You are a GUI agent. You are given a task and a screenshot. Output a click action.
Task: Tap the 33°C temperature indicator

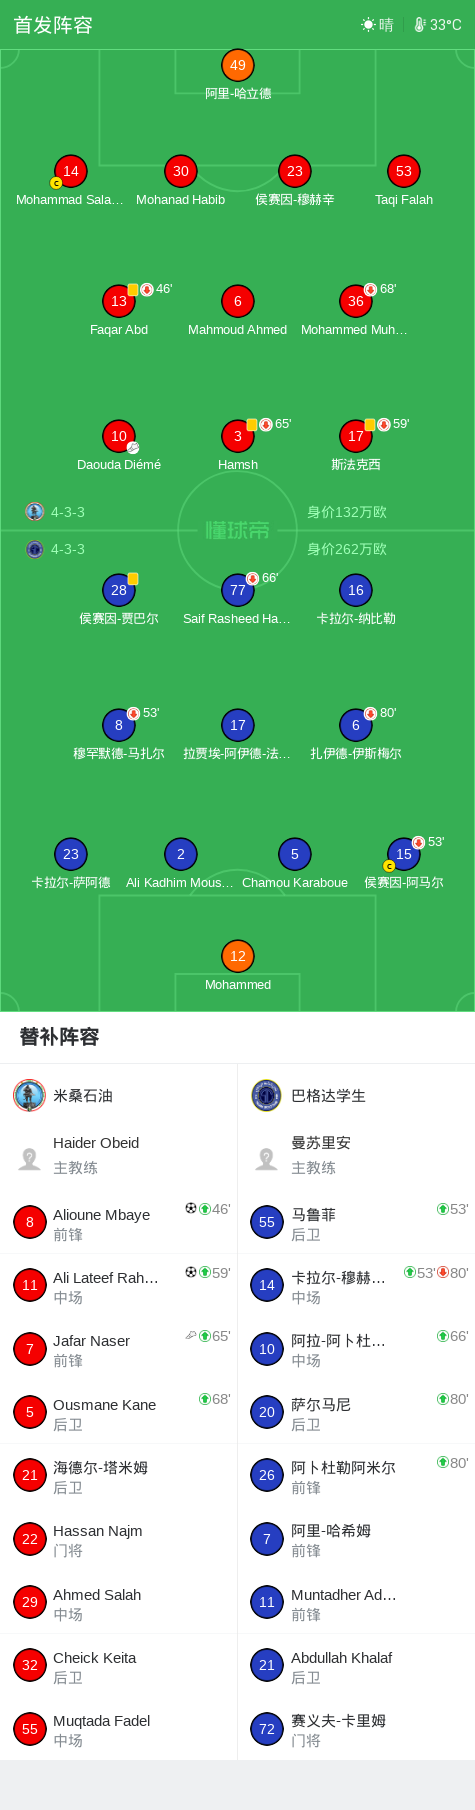click(438, 25)
